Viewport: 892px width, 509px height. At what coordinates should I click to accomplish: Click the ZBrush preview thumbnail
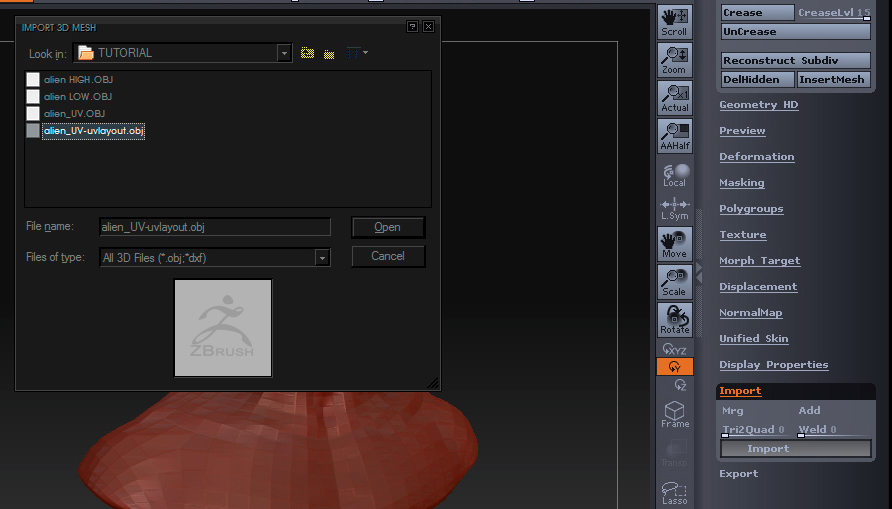(223, 328)
